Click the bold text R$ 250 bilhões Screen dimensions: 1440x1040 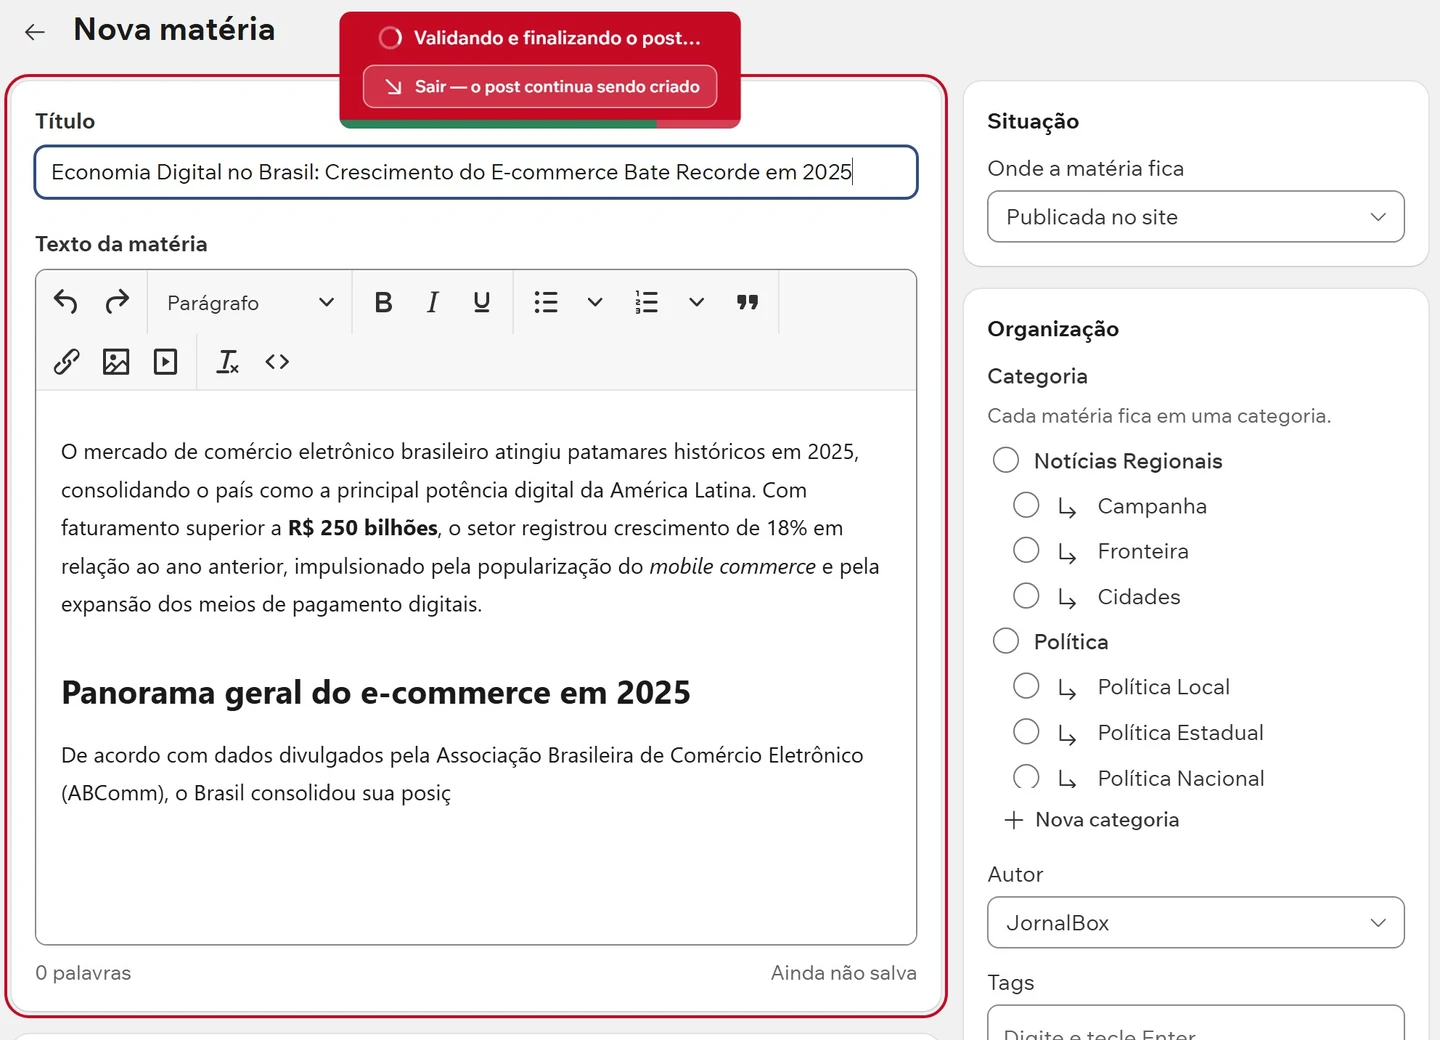363,528
